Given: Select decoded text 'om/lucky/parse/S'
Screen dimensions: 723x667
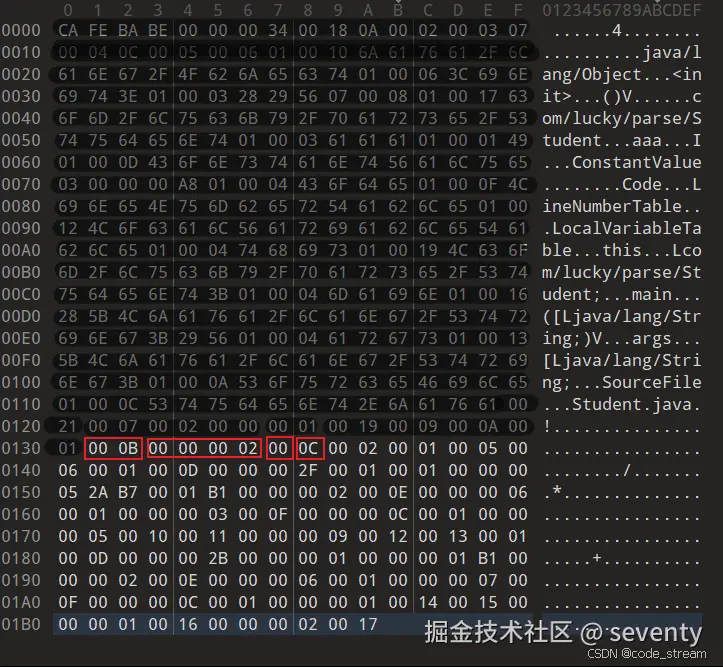Looking at the screenshot, I should [x=622, y=118].
